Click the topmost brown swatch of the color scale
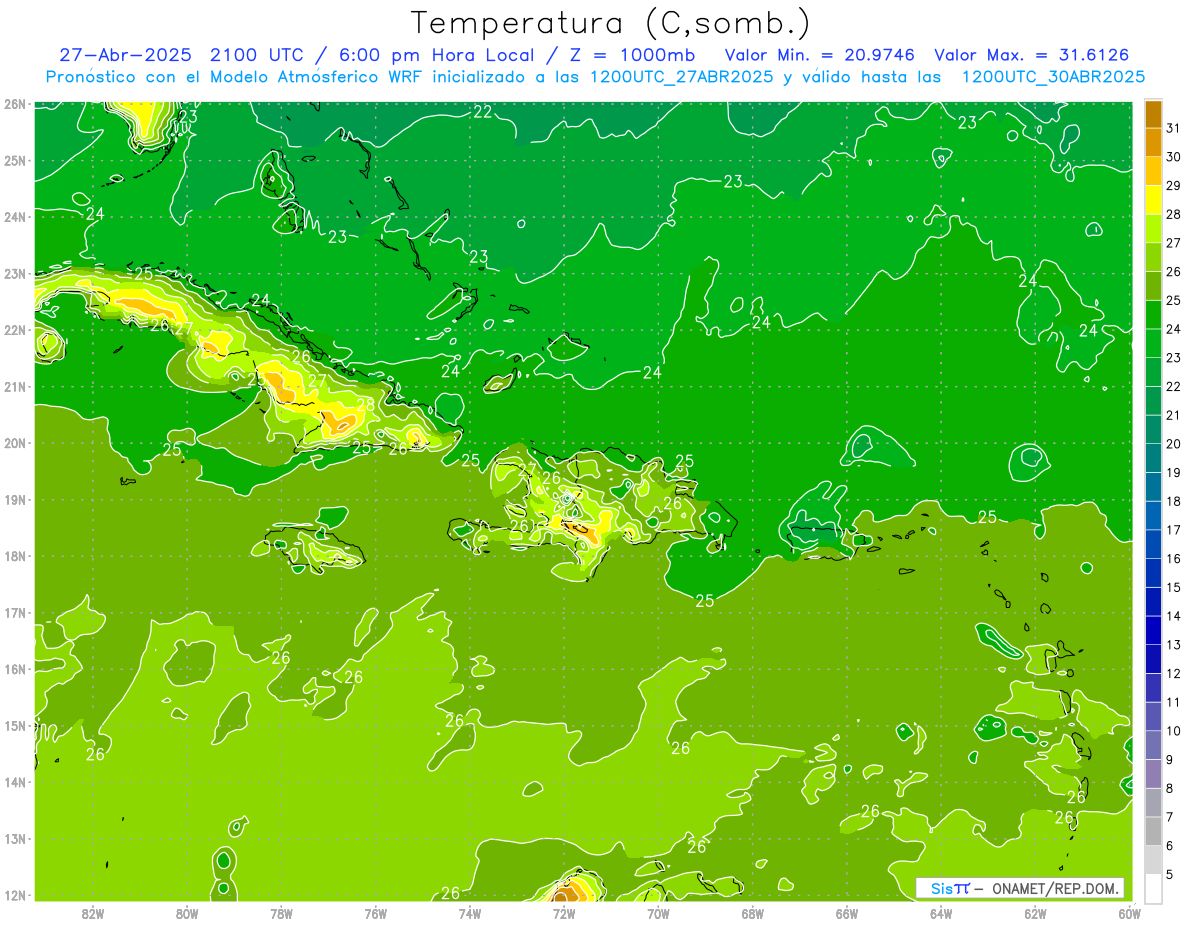This screenshot has width=1200, height=927. pos(1153,114)
